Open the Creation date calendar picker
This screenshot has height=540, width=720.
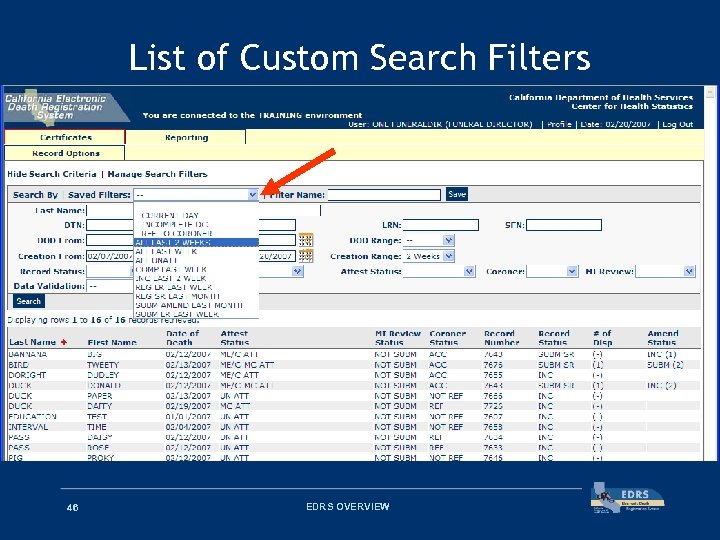coord(306,256)
